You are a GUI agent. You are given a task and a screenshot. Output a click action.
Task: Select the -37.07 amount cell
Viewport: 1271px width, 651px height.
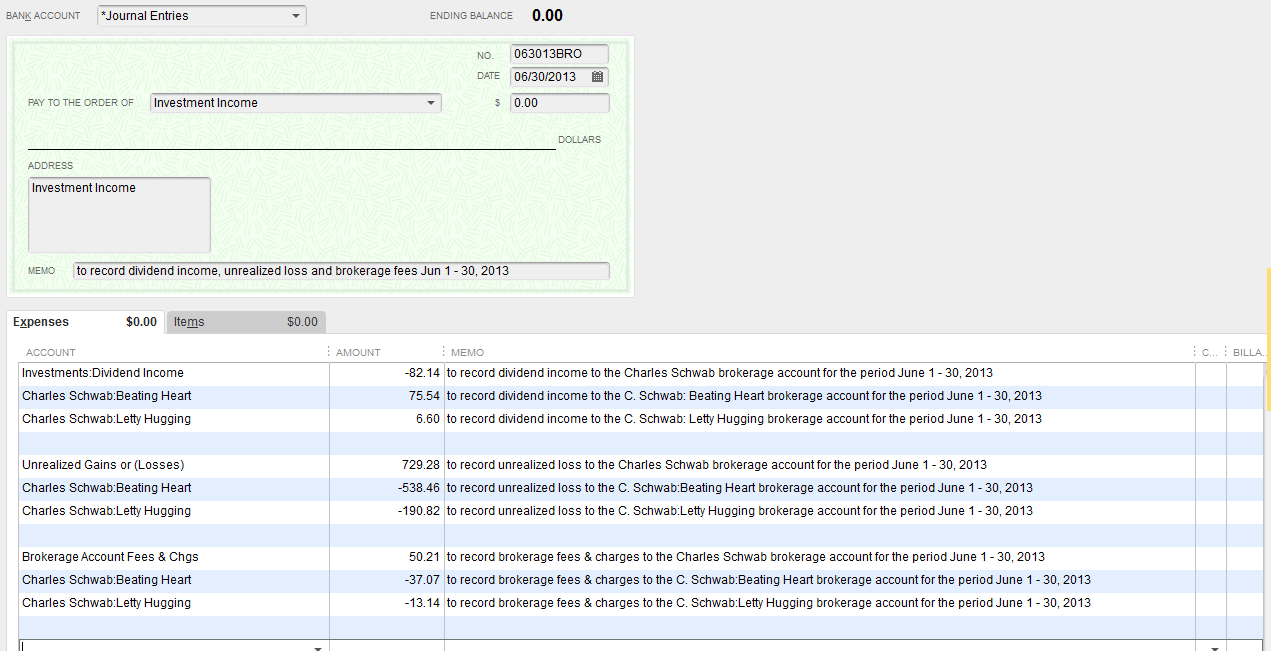387,580
